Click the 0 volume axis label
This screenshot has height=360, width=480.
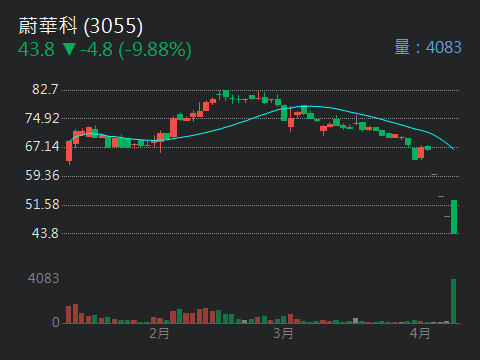(56, 322)
